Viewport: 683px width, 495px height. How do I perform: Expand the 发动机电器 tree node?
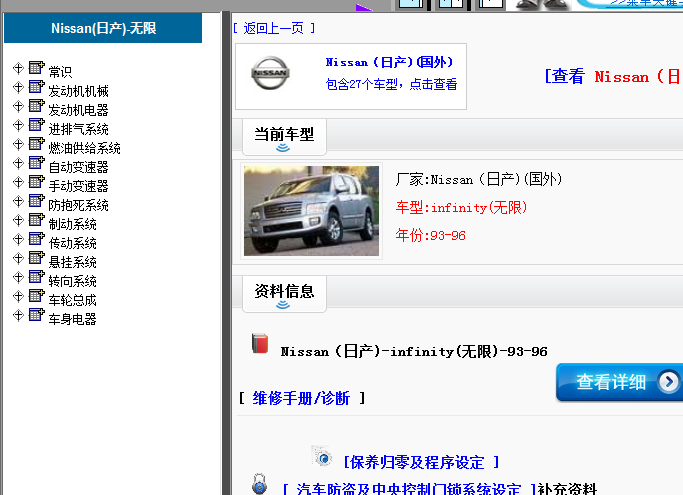point(18,106)
